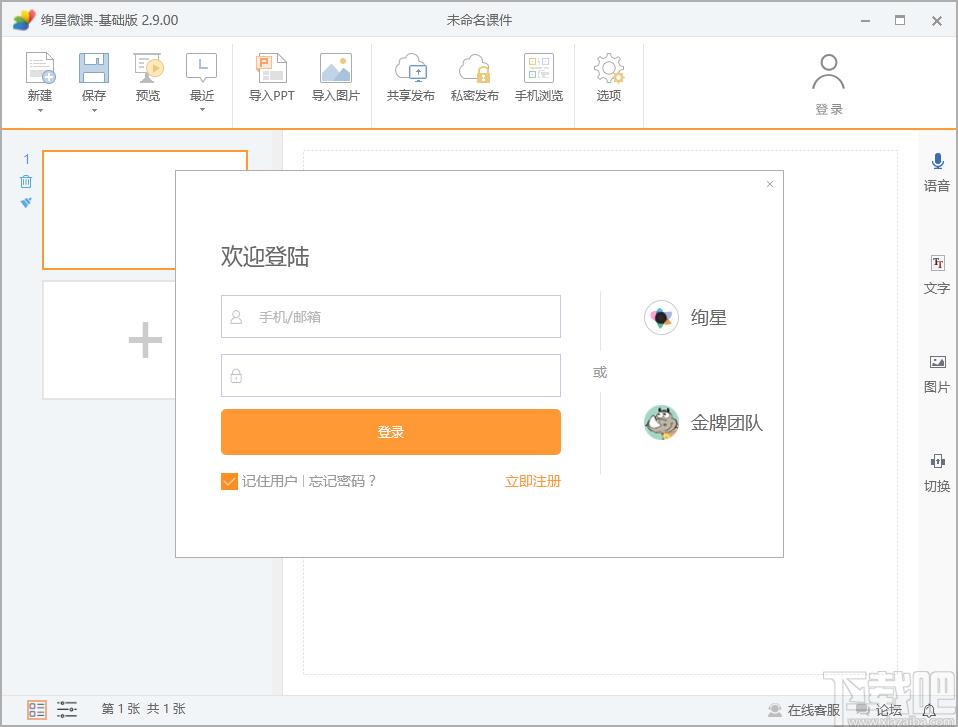Screen dimensions: 958x727
Task: Open the 立即注册 register link
Action: (533, 481)
